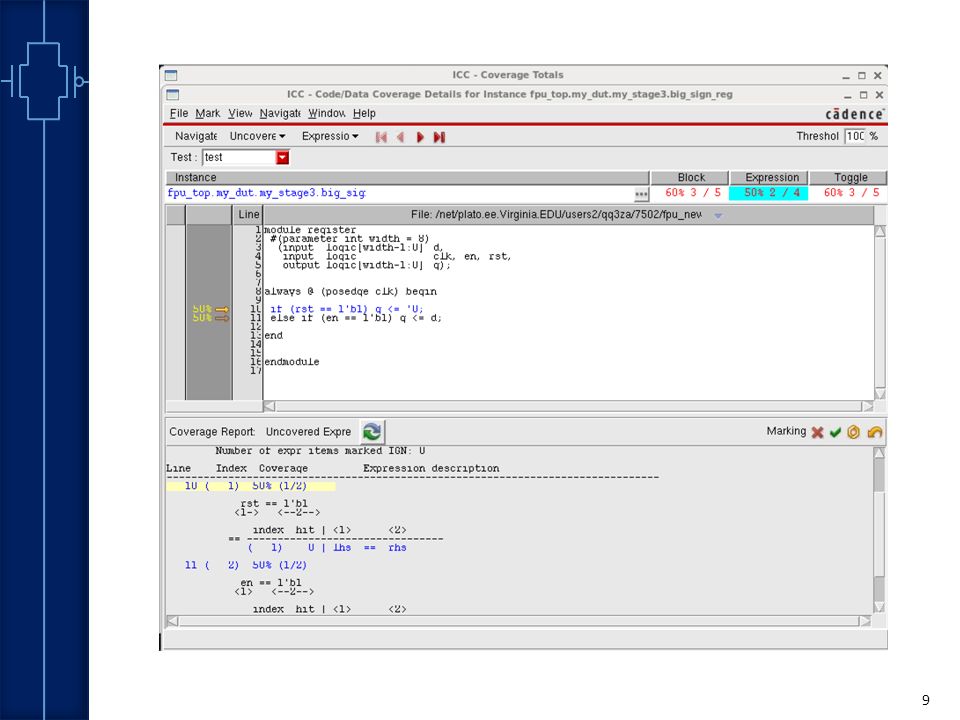Click Expression coverage value 50% 2 / 4

769,193
